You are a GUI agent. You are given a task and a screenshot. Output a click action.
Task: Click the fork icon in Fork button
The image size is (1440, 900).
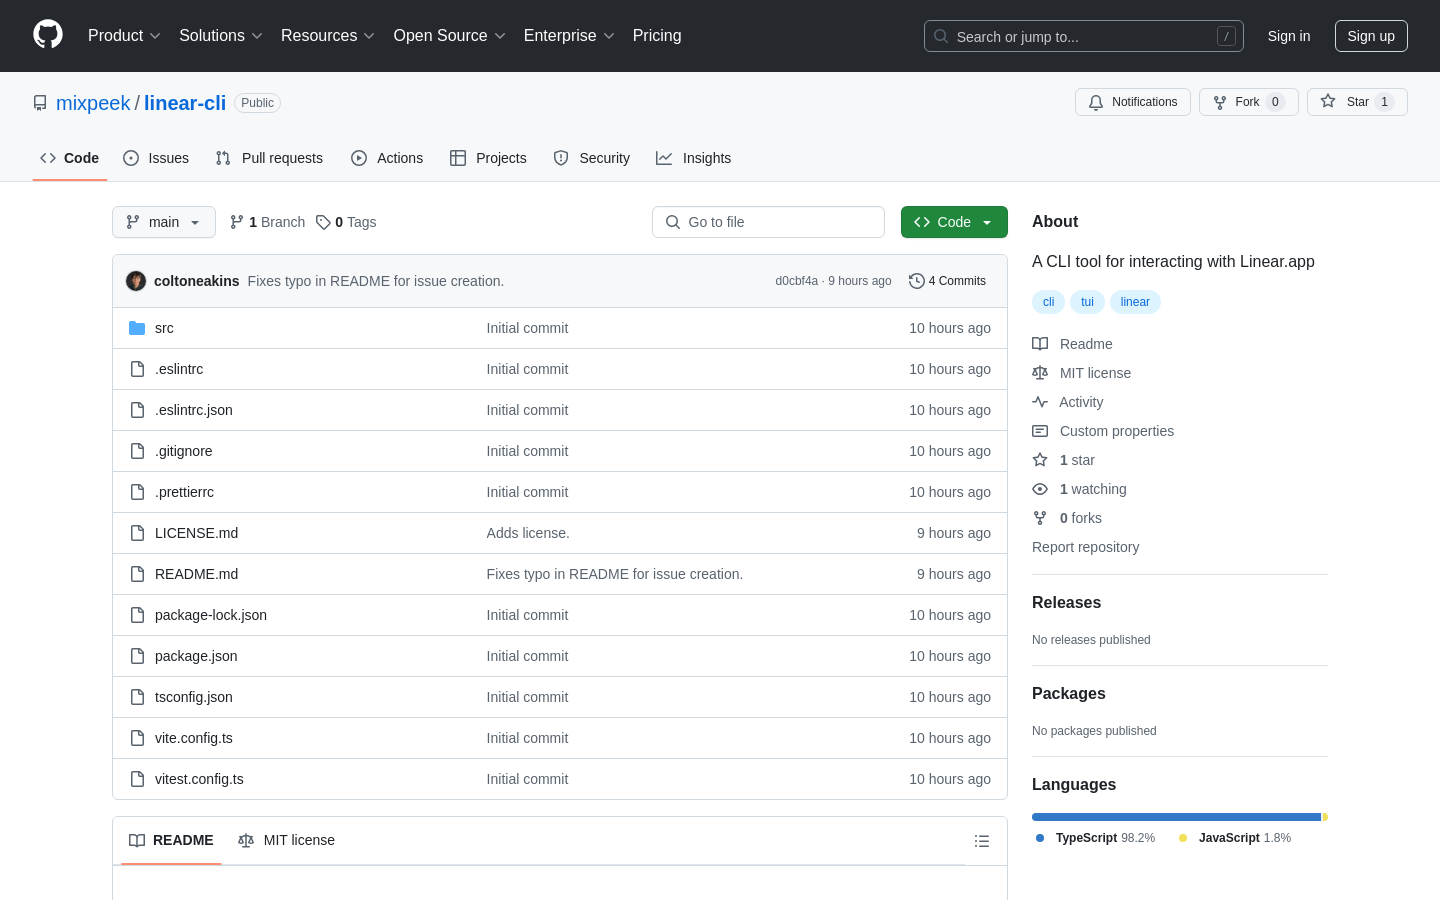[1220, 102]
